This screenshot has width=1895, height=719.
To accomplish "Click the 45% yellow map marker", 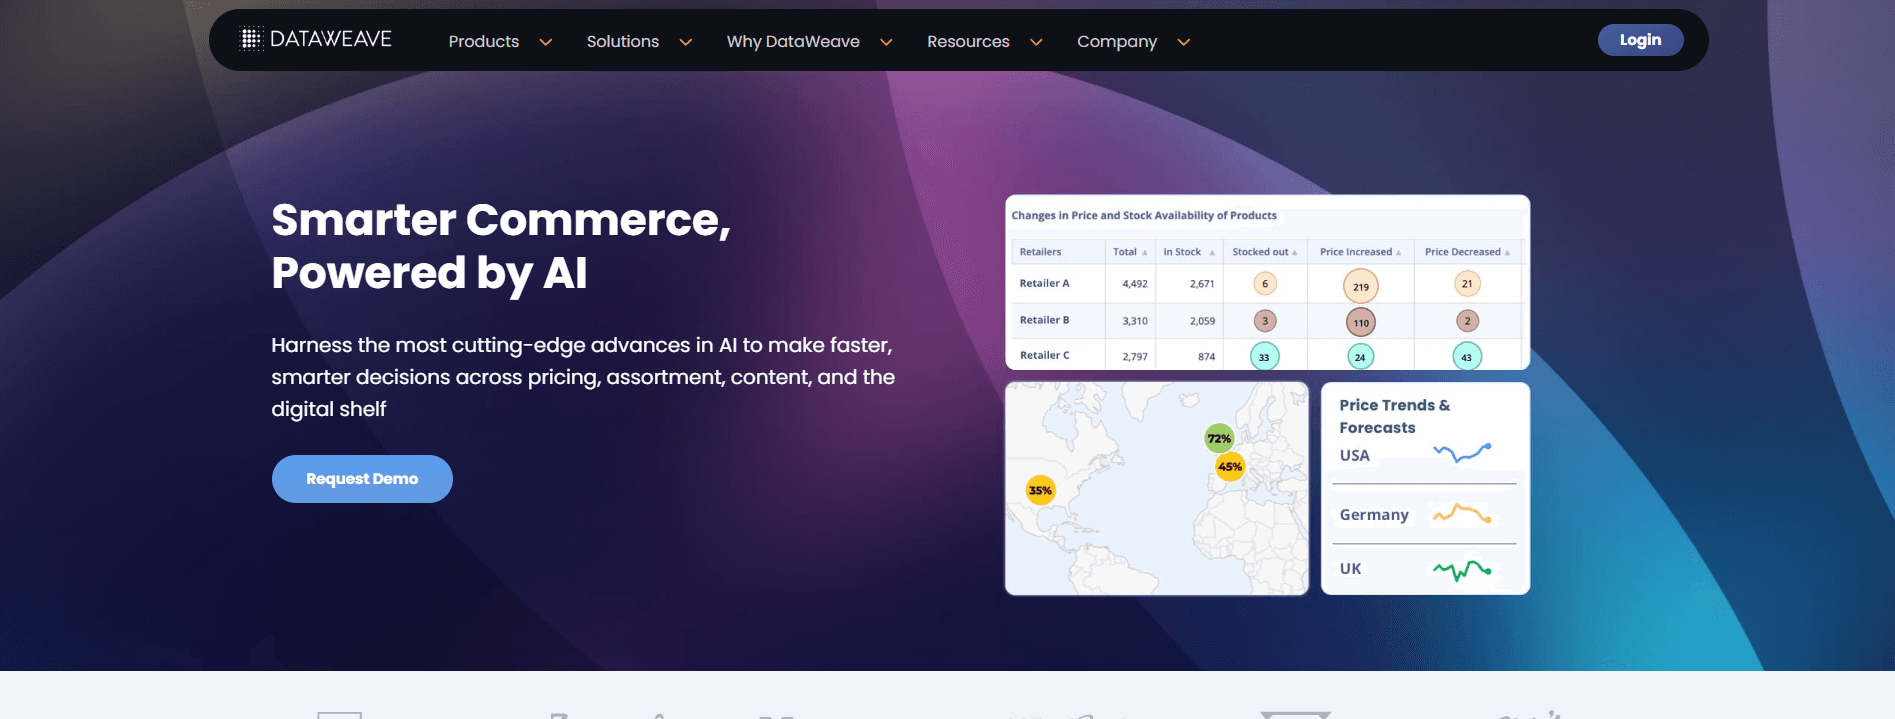I will [1230, 467].
